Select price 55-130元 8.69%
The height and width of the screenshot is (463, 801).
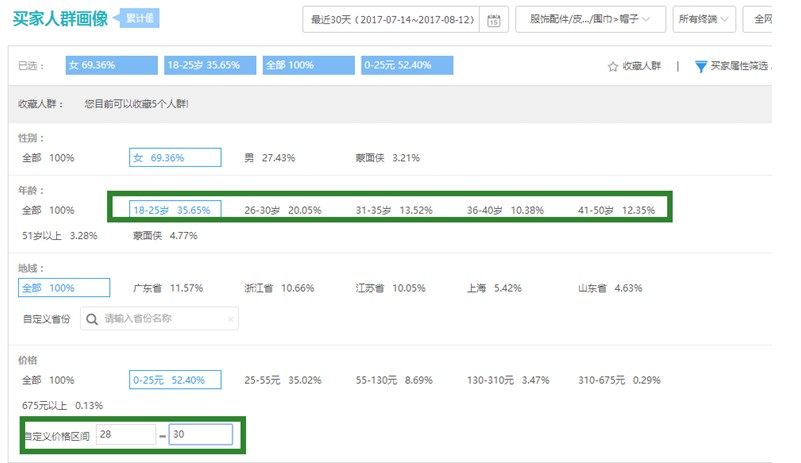394,380
